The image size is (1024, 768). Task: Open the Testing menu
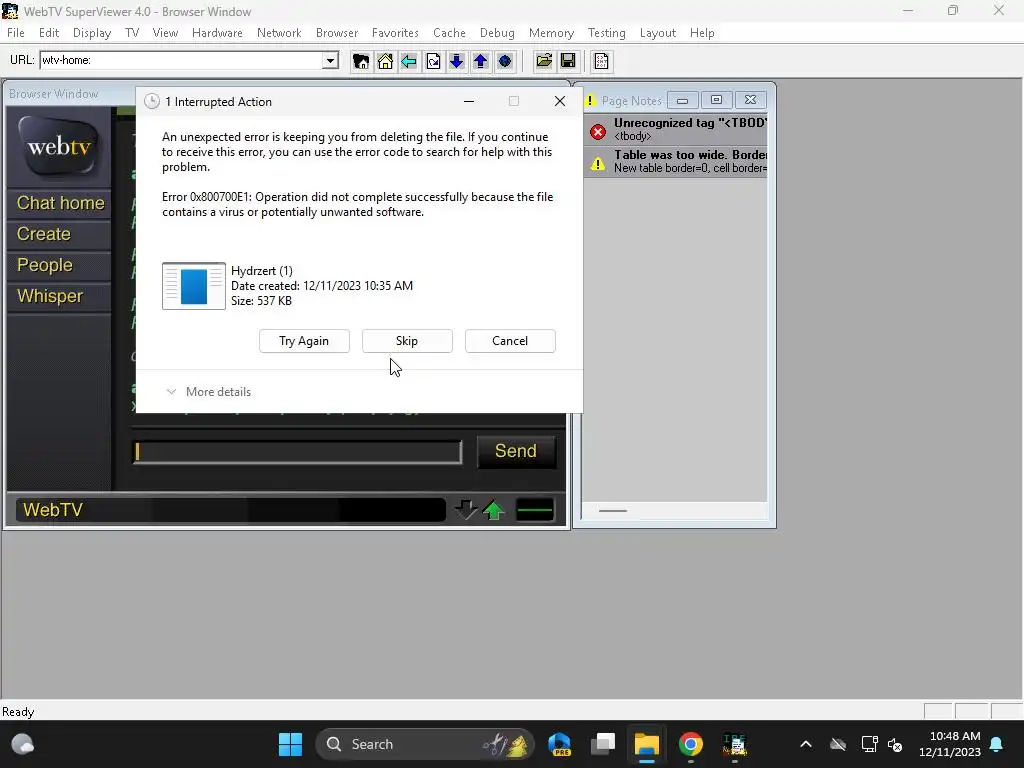point(607,33)
